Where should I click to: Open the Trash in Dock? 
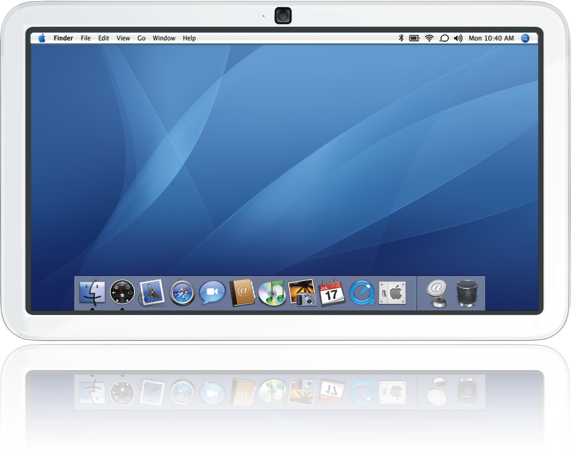pos(467,293)
